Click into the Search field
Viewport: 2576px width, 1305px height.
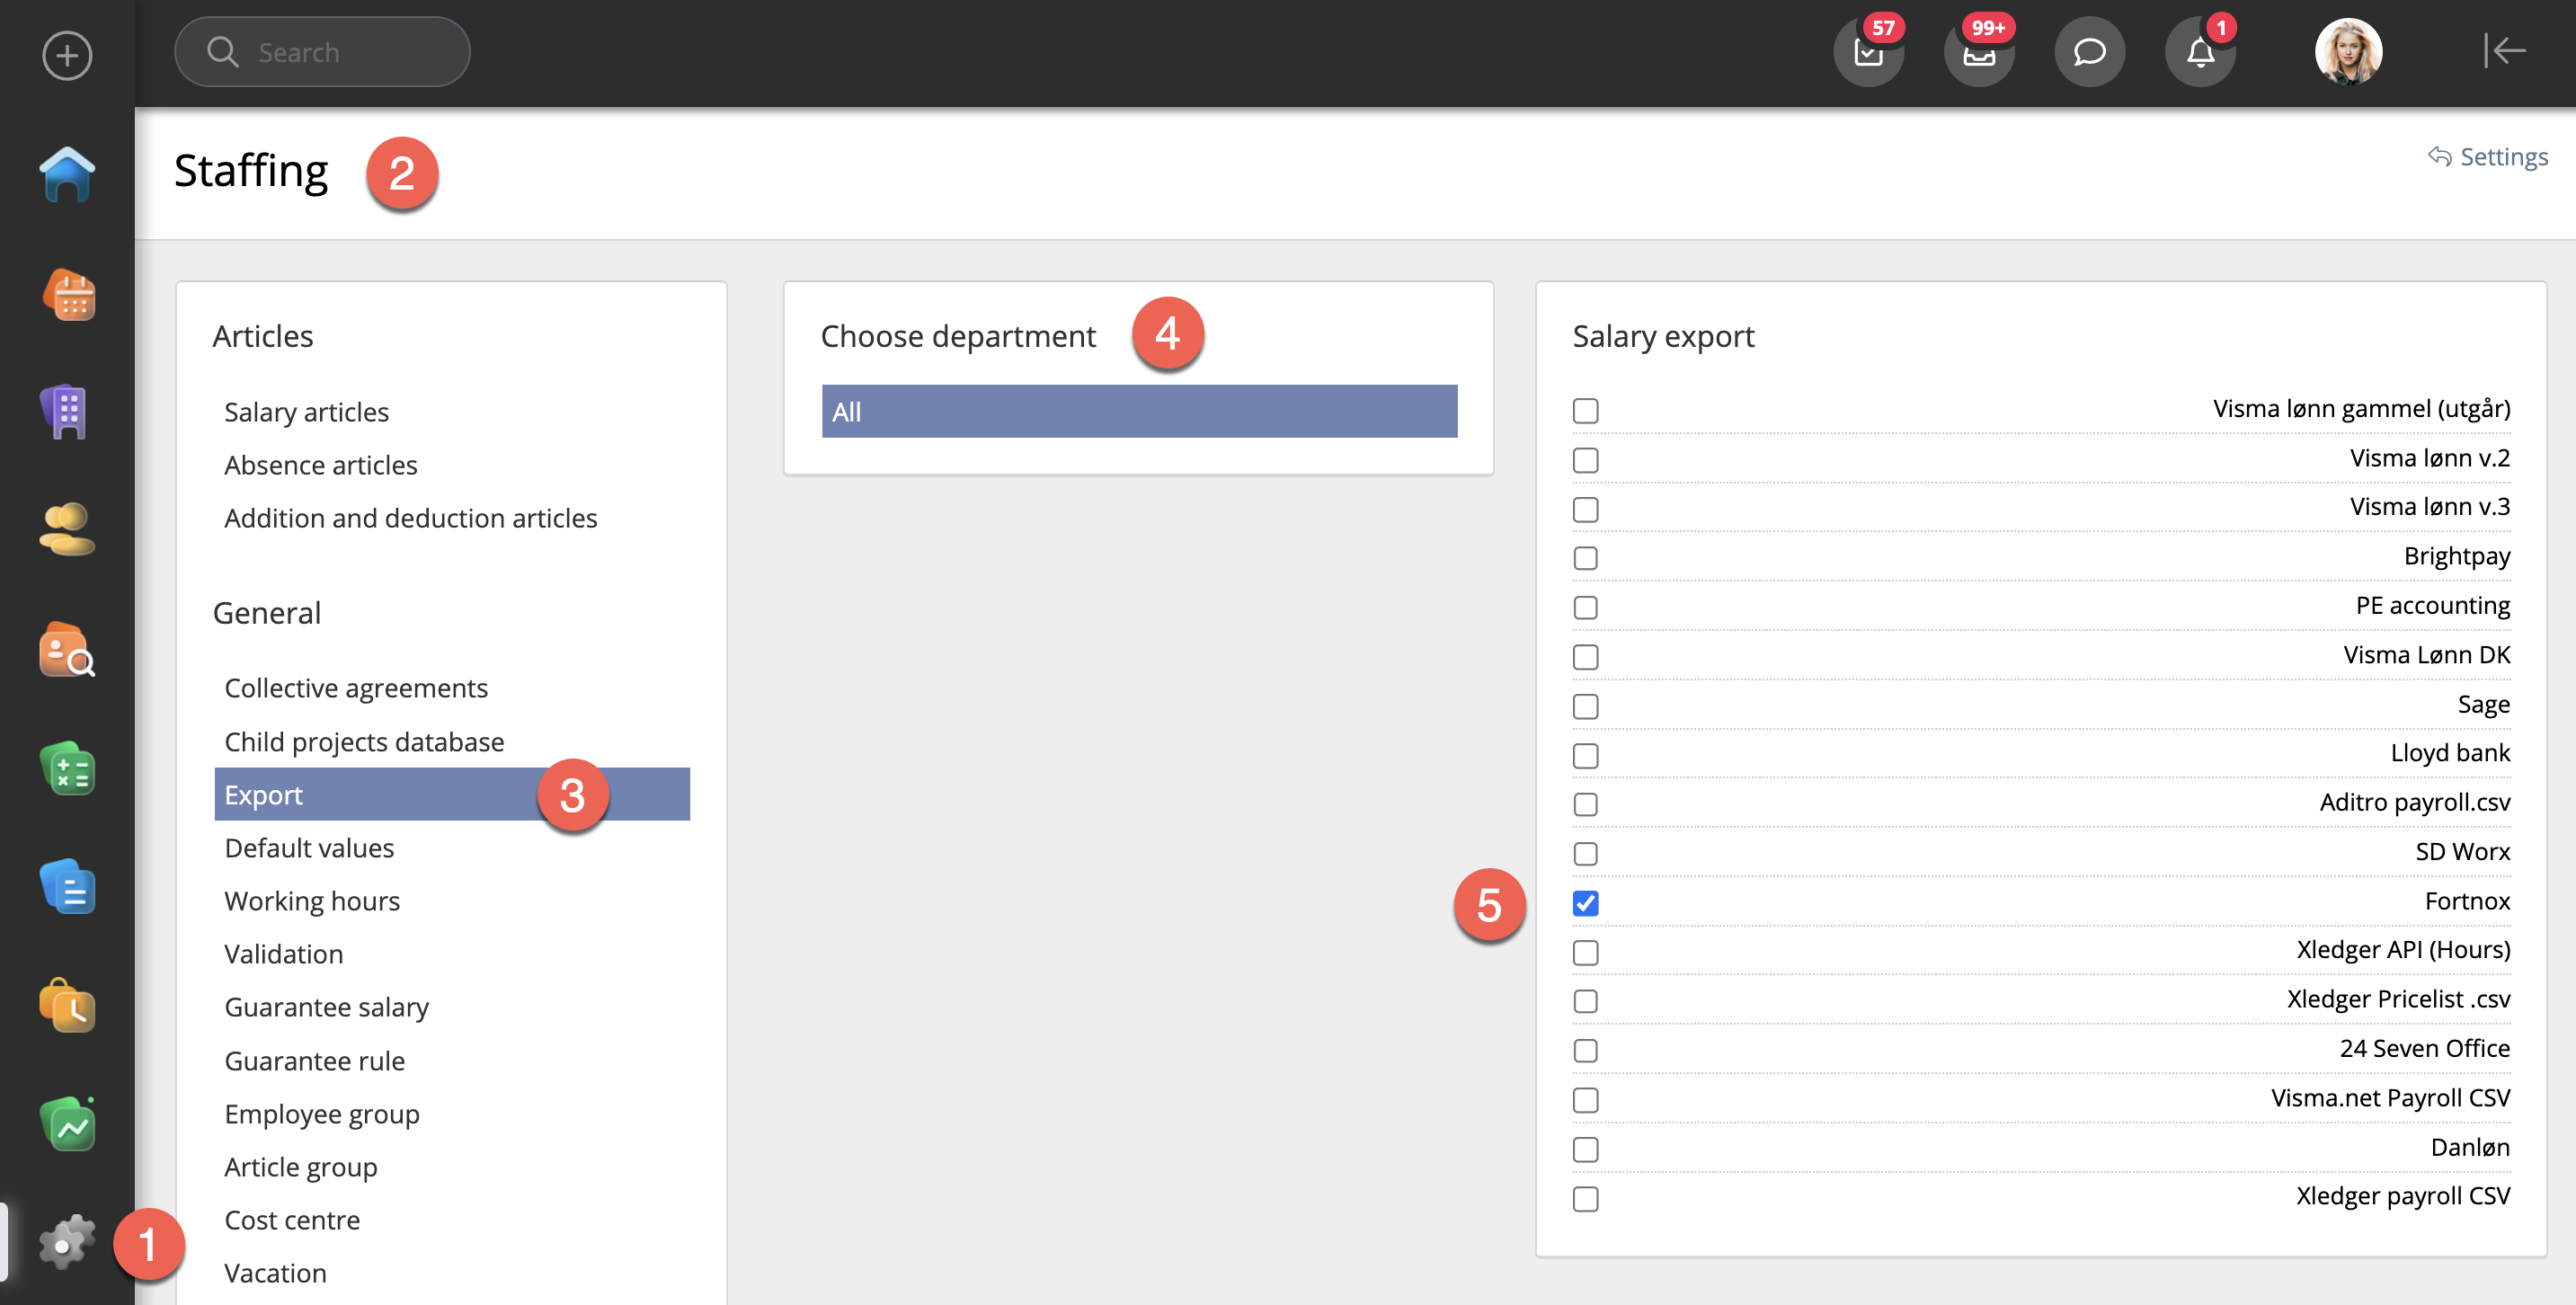tap(322, 52)
